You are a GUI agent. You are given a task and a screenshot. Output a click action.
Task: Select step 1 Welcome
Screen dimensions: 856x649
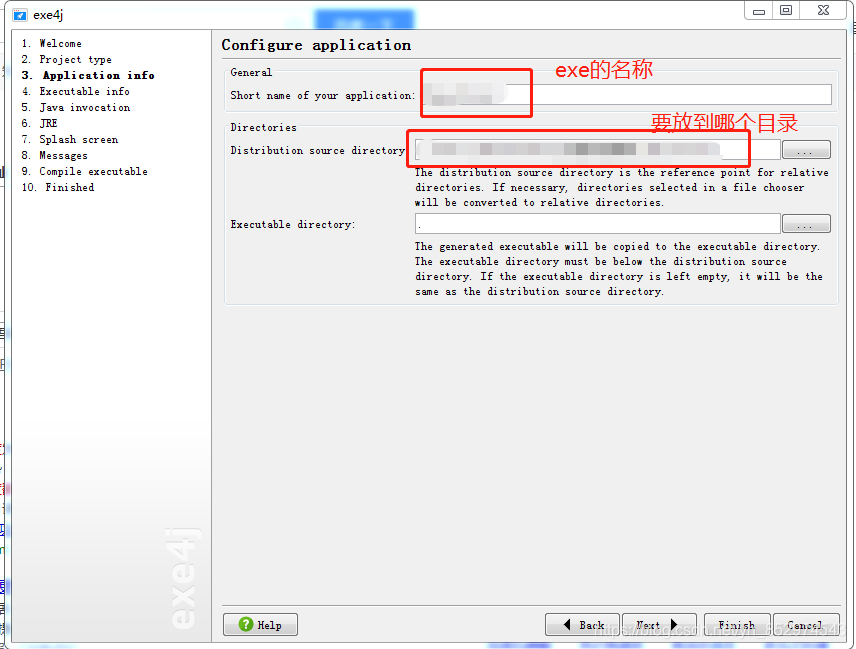(x=52, y=43)
